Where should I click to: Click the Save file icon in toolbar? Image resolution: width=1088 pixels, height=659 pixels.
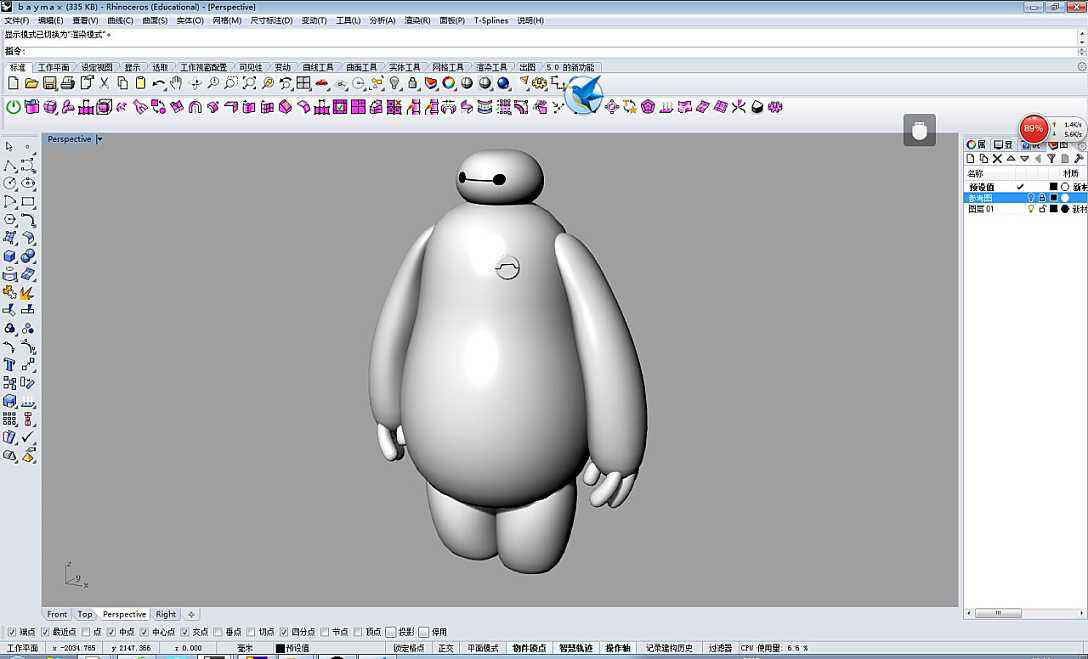pos(50,83)
